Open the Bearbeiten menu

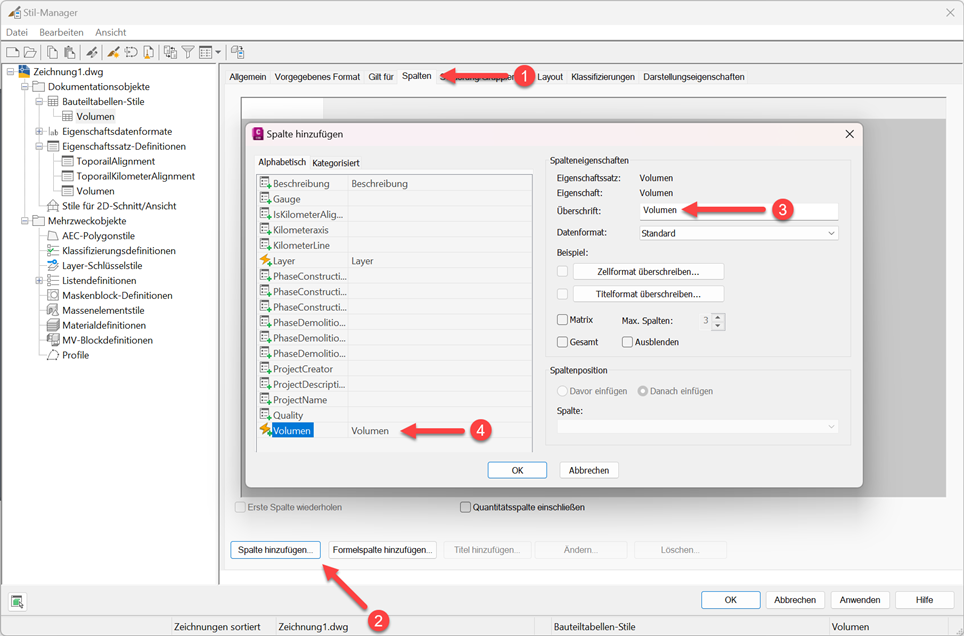(x=61, y=32)
